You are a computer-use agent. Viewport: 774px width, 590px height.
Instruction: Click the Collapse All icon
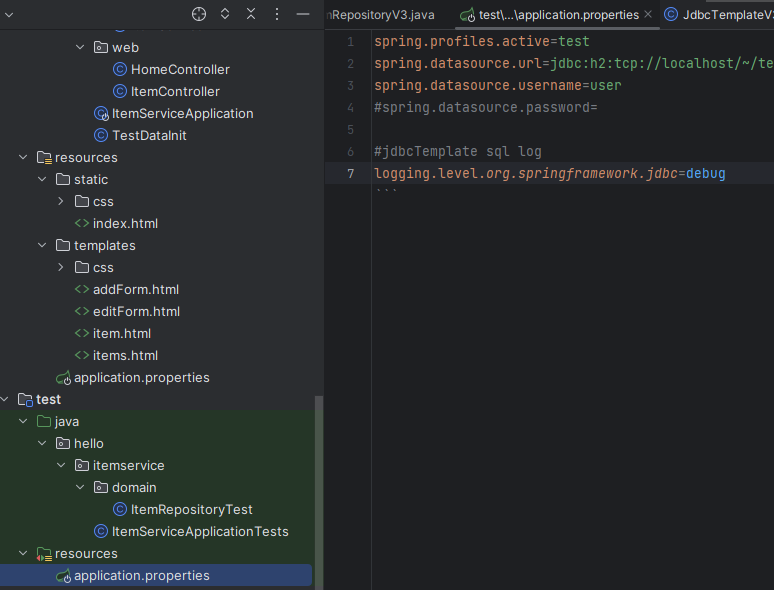(251, 14)
